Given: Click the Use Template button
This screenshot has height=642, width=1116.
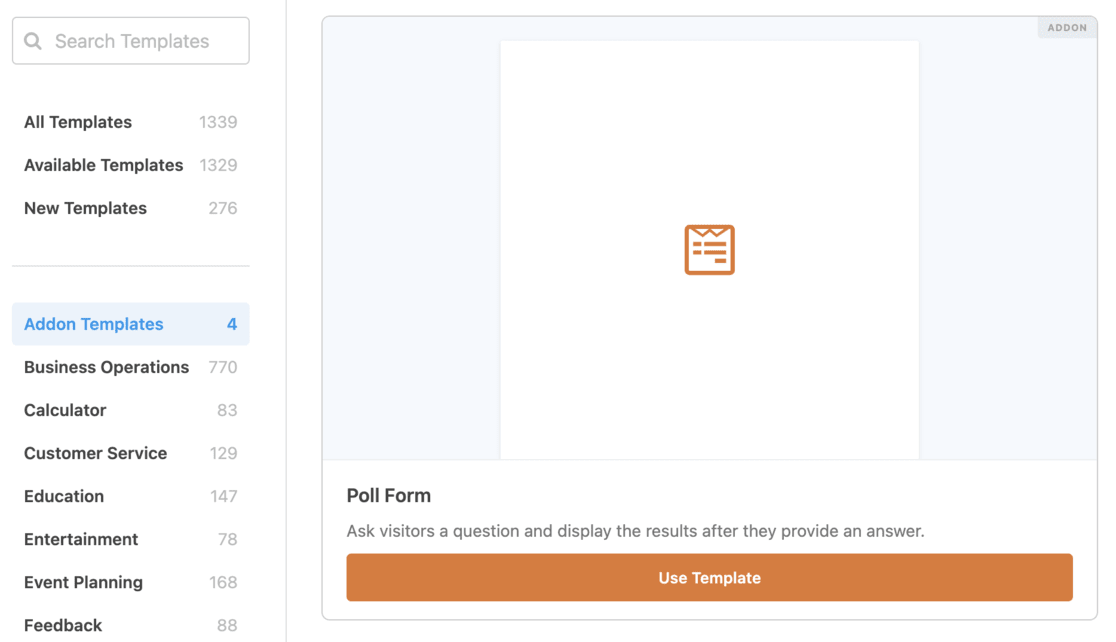Looking at the screenshot, I should (x=709, y=577).
